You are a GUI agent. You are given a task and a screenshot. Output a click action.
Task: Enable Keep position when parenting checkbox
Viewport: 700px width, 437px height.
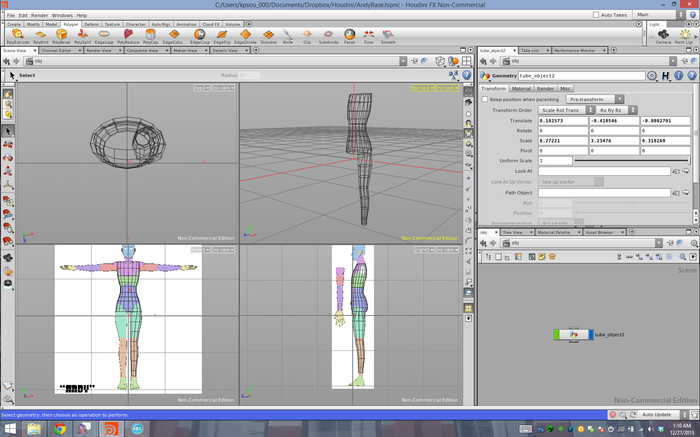tap(485, 99)
